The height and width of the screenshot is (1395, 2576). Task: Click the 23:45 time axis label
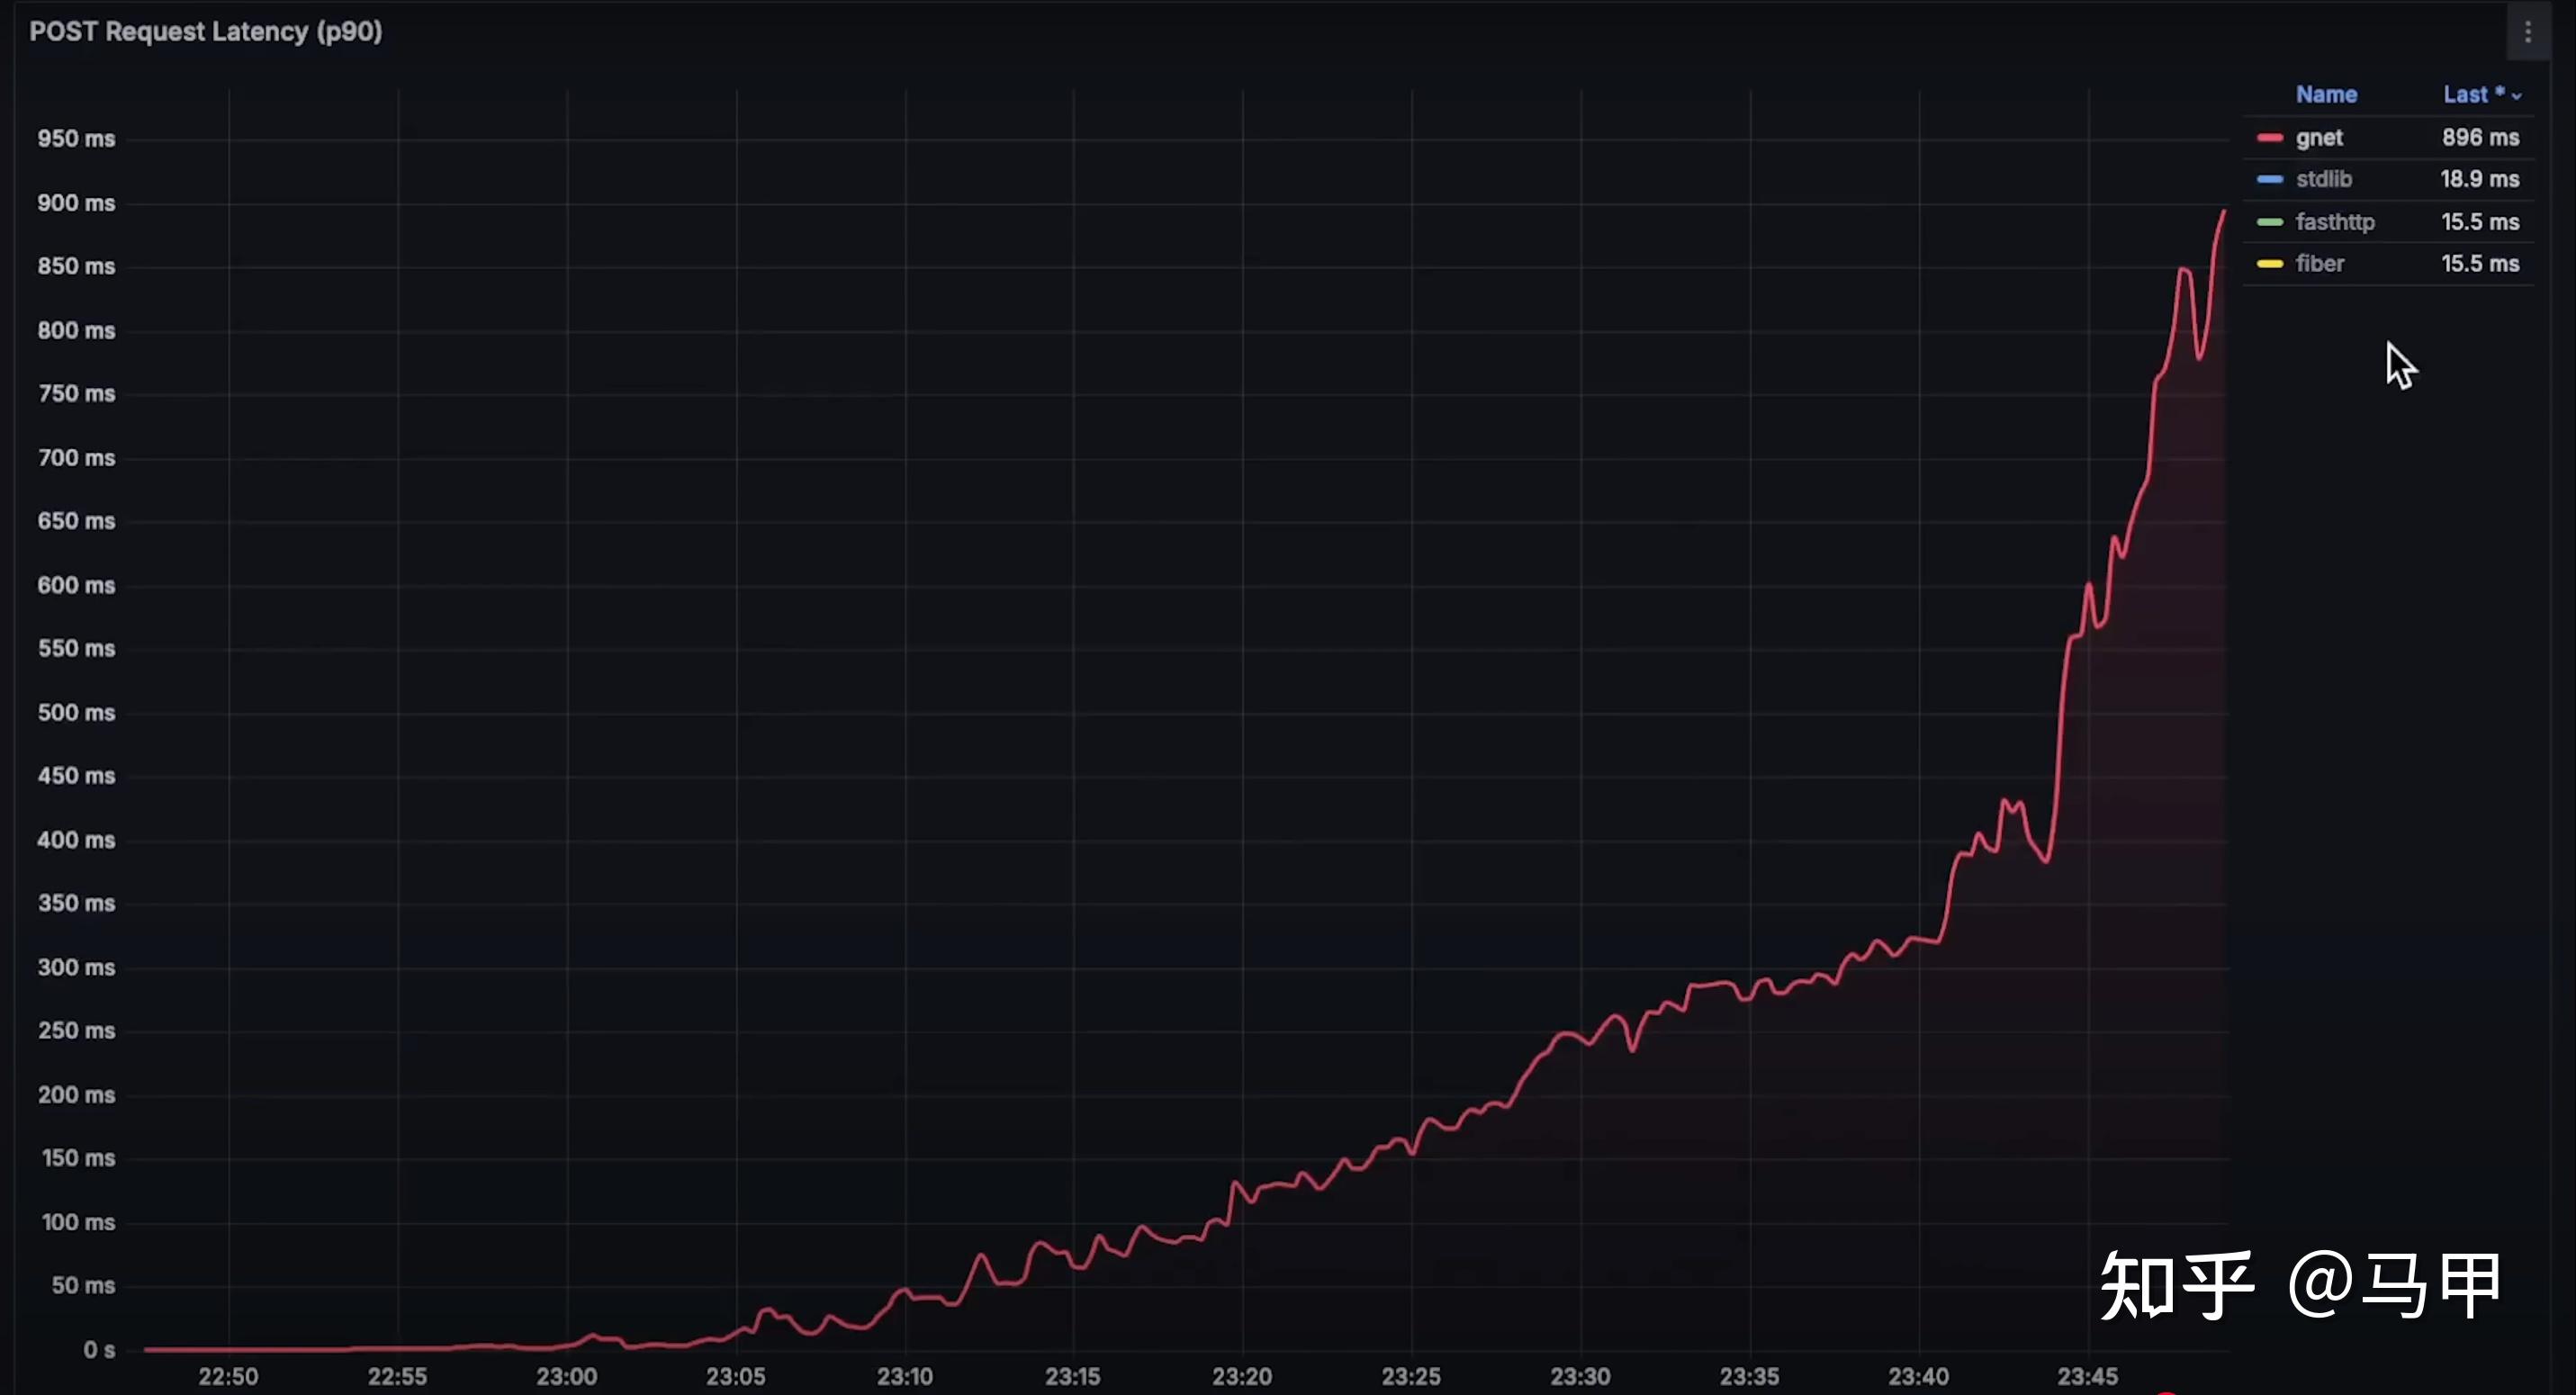tap(2087, 1377)
